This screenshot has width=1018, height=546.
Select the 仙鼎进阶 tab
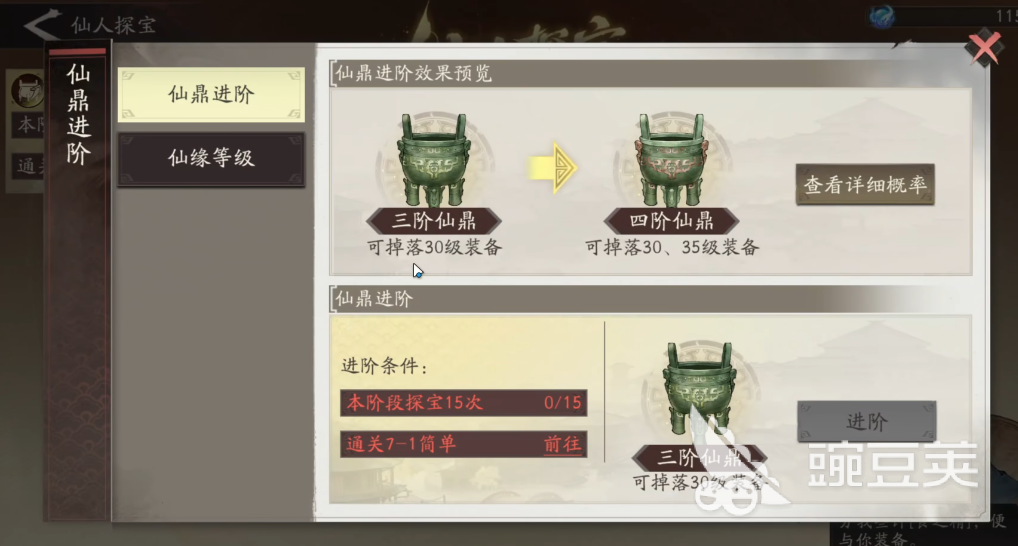click(x=211, y=95)
